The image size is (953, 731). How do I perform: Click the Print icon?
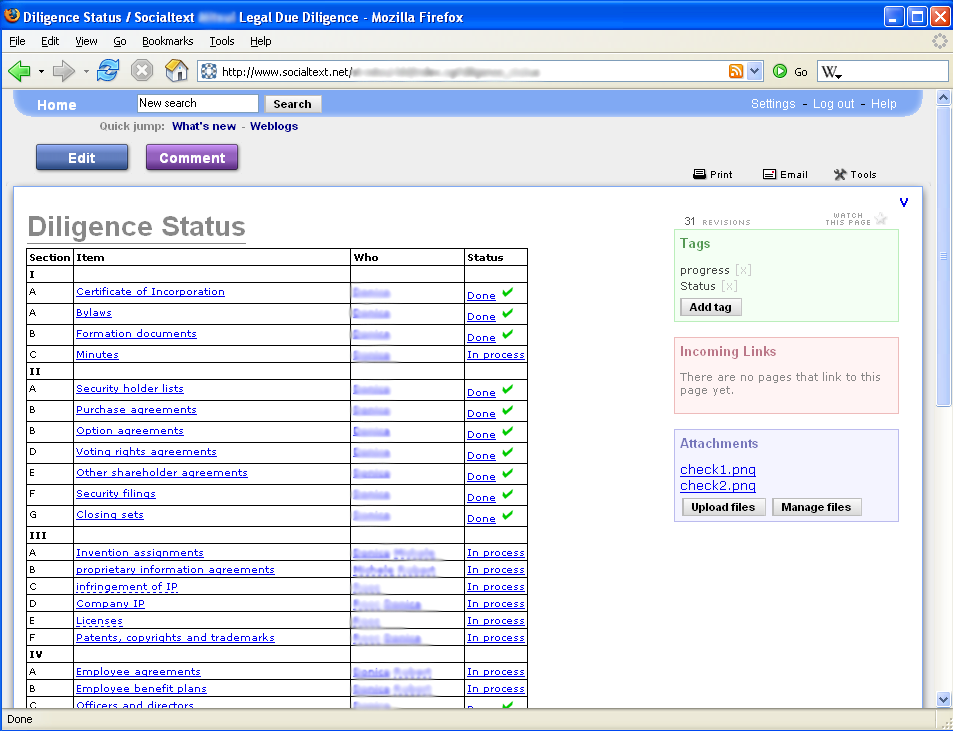pyautogui.click(x=700, y=174)
